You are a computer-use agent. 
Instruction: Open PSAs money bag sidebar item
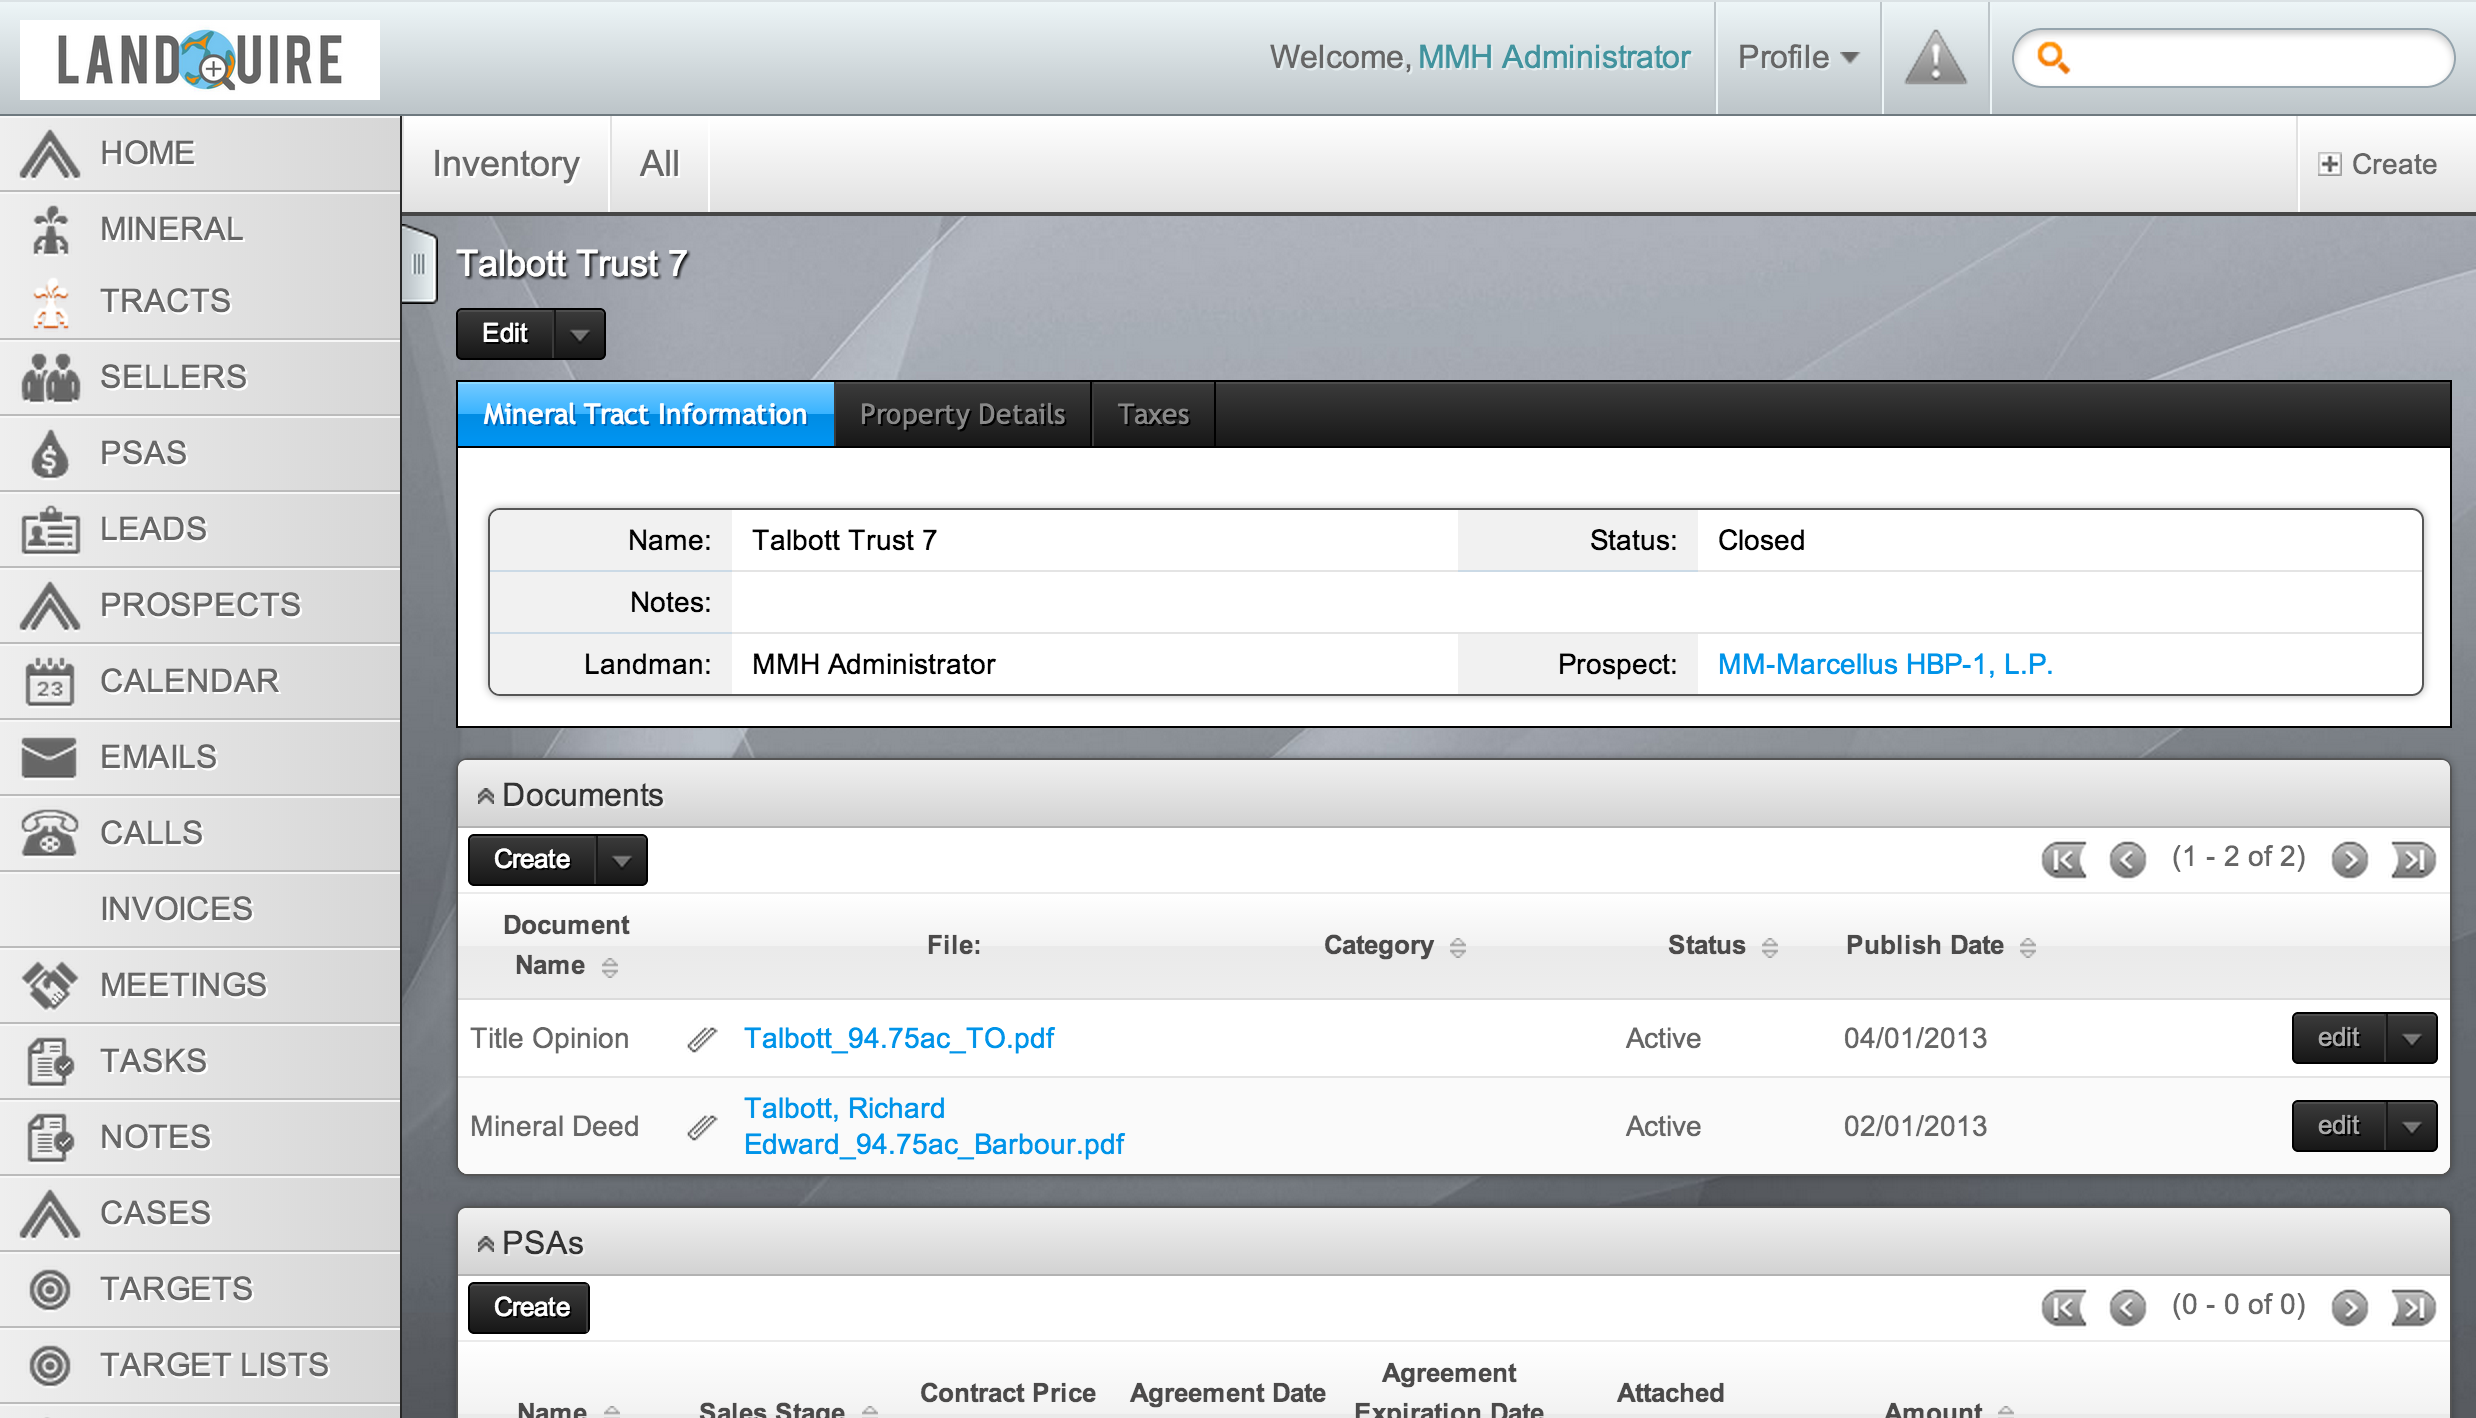click(x=49, y=454)
